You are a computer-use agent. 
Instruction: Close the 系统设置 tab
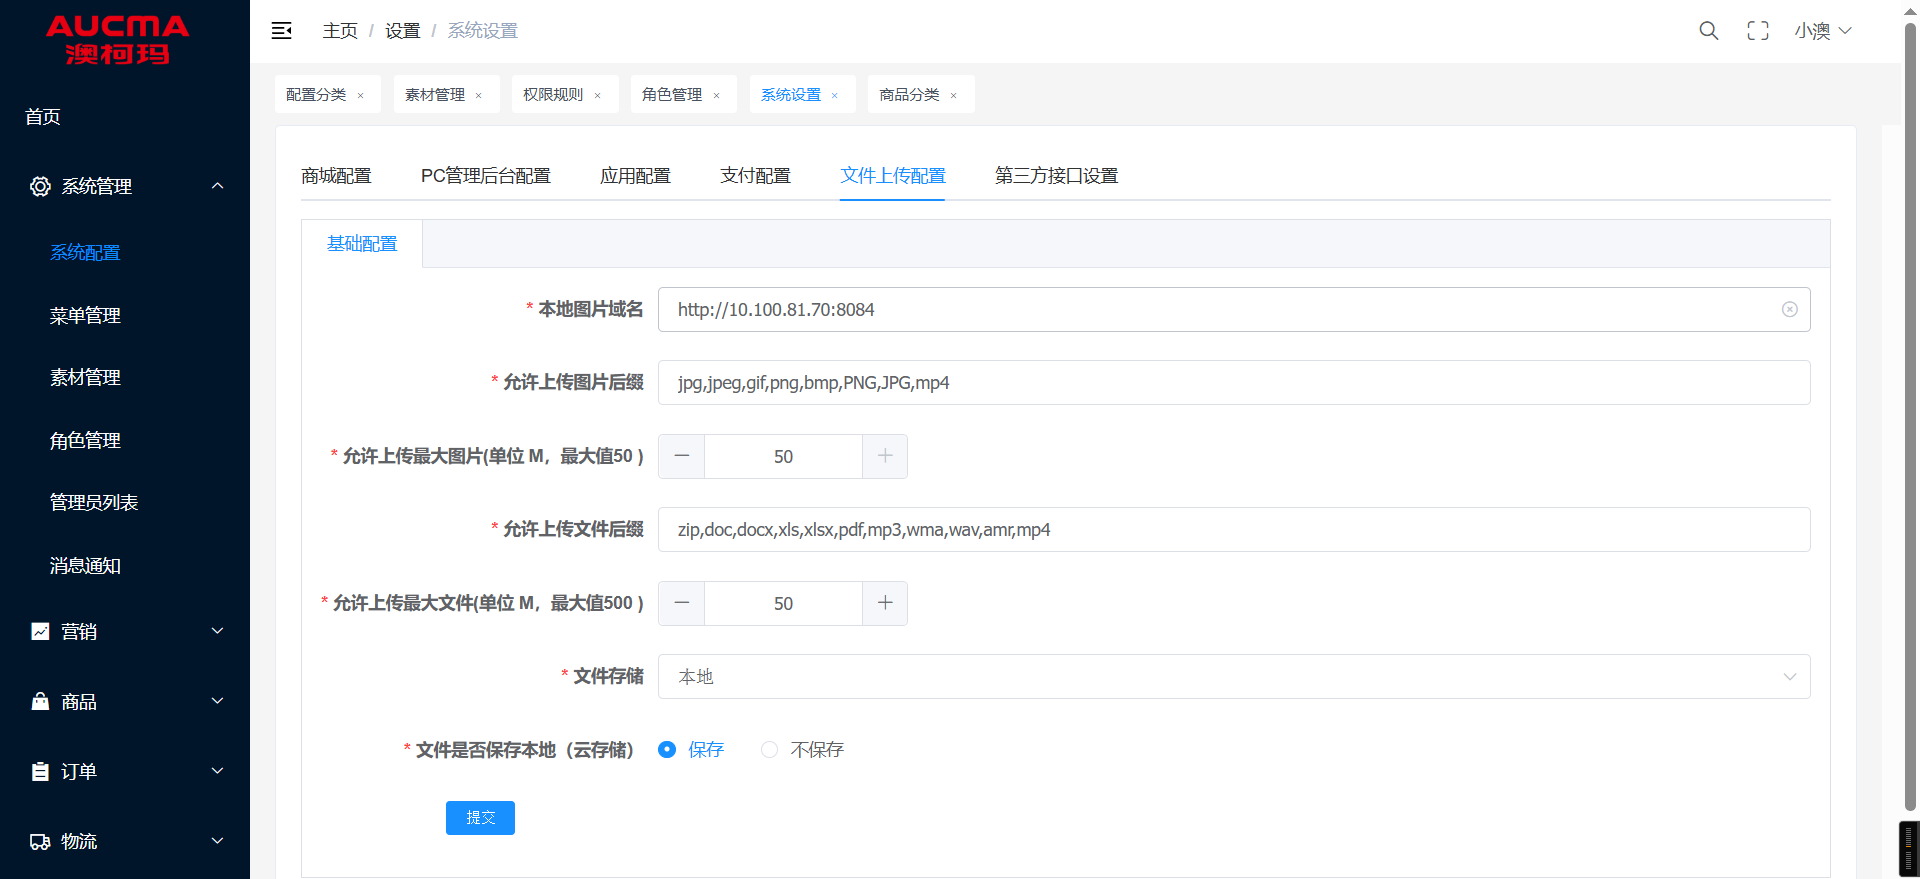click(835, 96)
